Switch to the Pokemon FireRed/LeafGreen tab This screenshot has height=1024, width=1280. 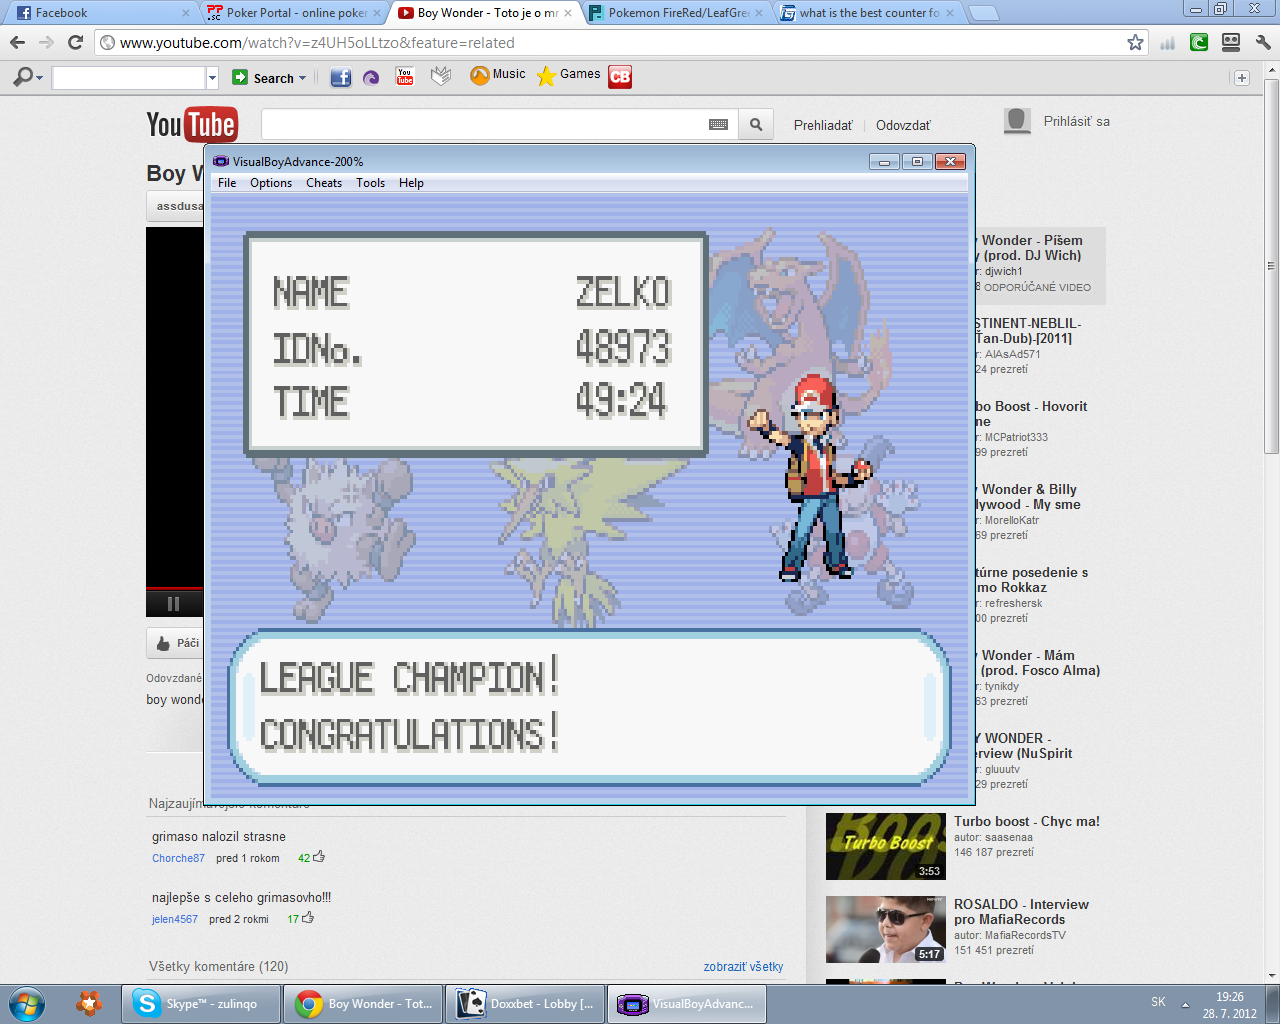pyautogui.click(x=676, y=13)
